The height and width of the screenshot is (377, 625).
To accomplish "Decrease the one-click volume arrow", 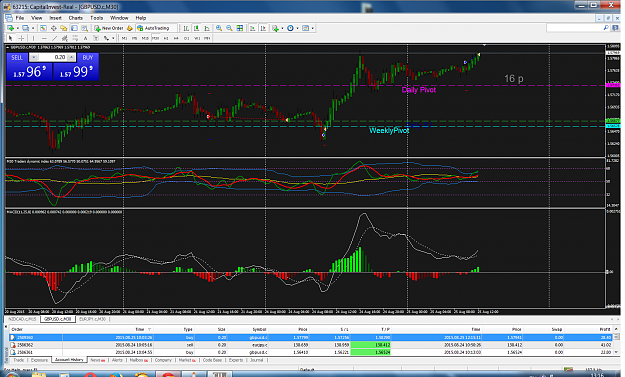I will [33, 57].
